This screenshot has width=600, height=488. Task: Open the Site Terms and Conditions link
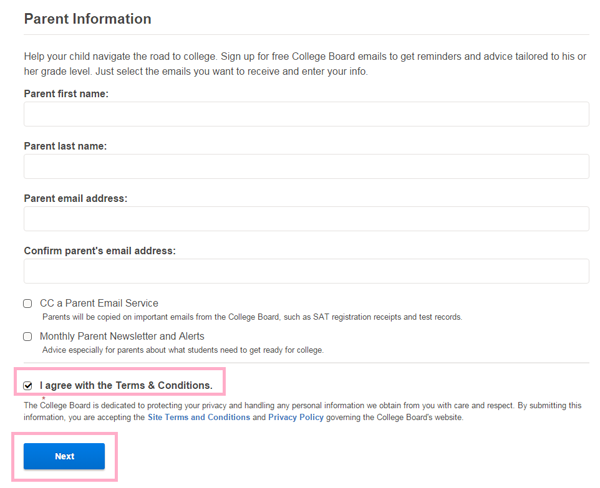199,417
